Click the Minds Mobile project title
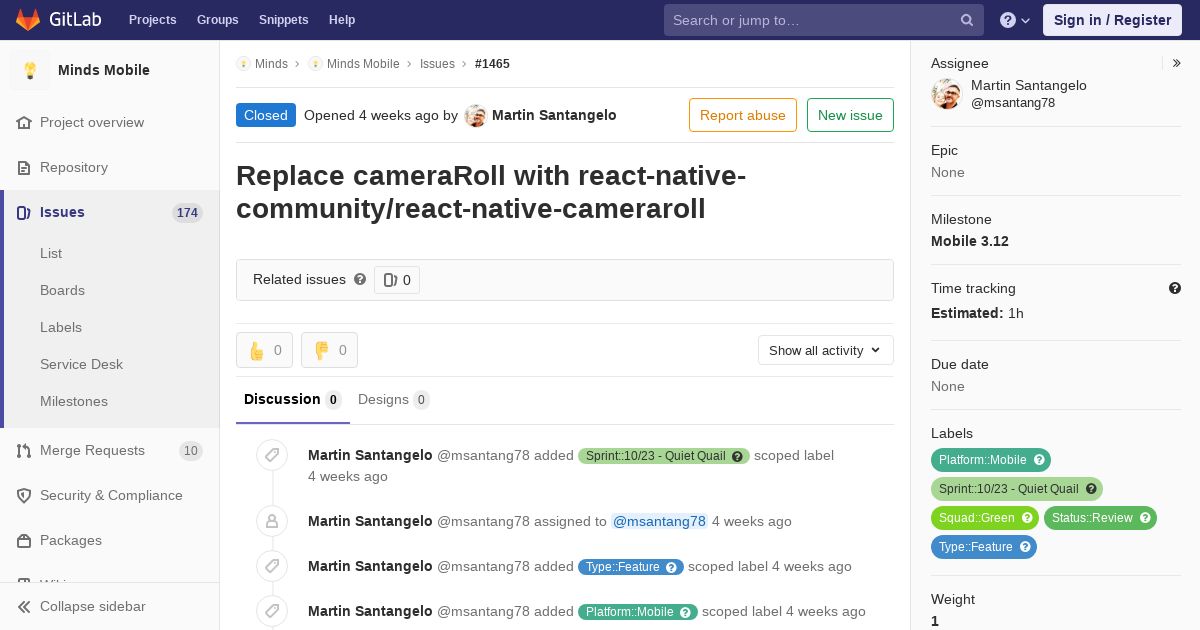The image size is (1200, 630). [x=104, y=70]
